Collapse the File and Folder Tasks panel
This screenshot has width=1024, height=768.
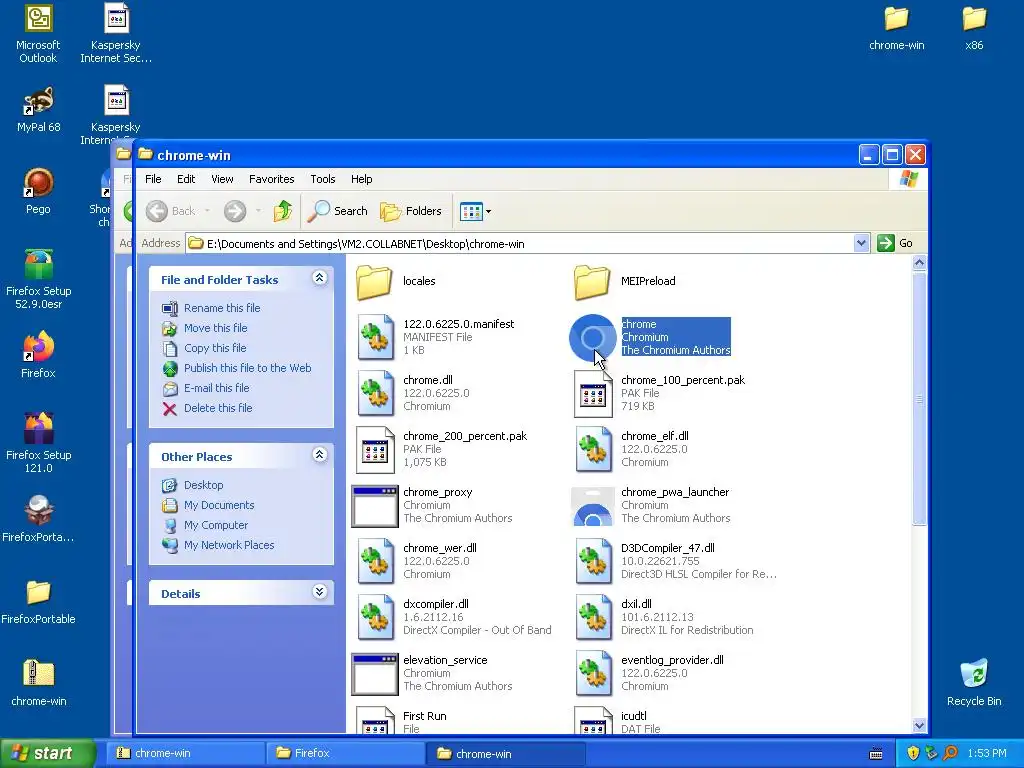[319, 278]
